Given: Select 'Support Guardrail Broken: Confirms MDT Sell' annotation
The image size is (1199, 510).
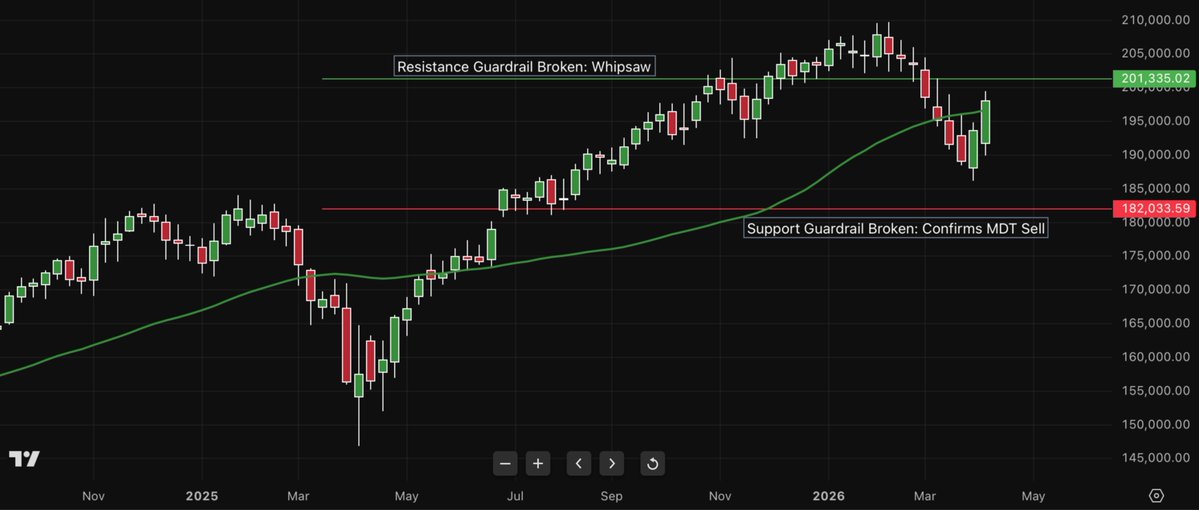Looking at the screenshot, I should 896,228.
